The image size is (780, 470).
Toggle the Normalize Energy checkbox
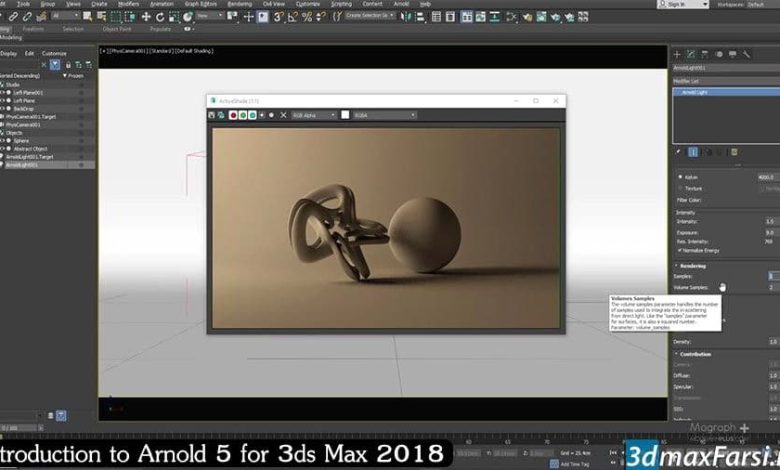[x=680, y=250]
